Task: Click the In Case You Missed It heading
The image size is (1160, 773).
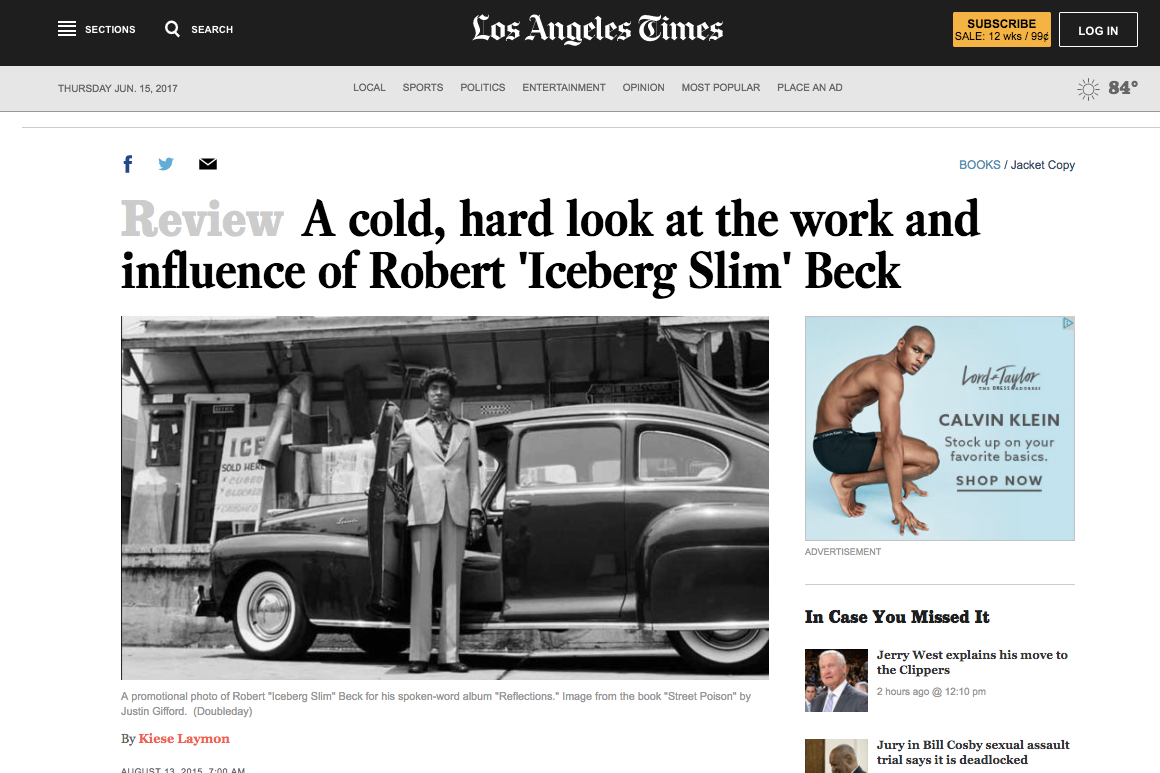Action: coord(897,617)
